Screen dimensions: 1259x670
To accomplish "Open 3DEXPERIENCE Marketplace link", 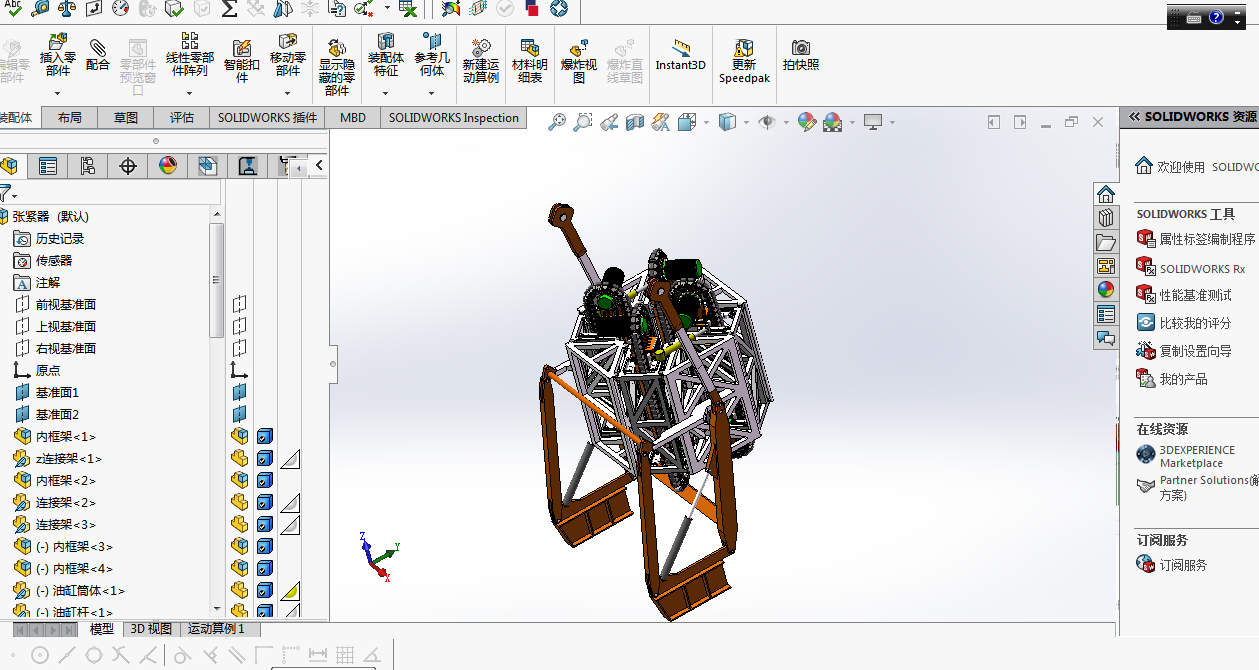I will (1197, 456).
